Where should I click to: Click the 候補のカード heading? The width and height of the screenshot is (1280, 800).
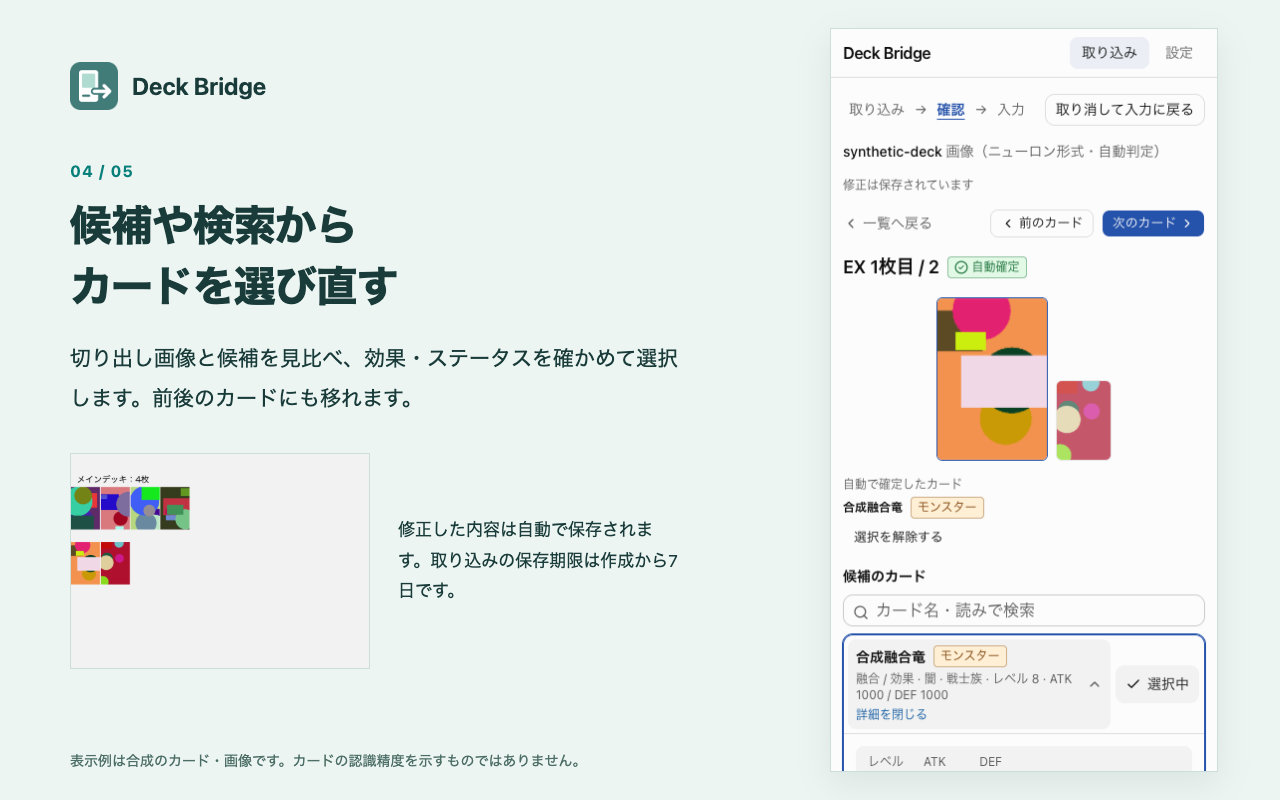[884, 576]
